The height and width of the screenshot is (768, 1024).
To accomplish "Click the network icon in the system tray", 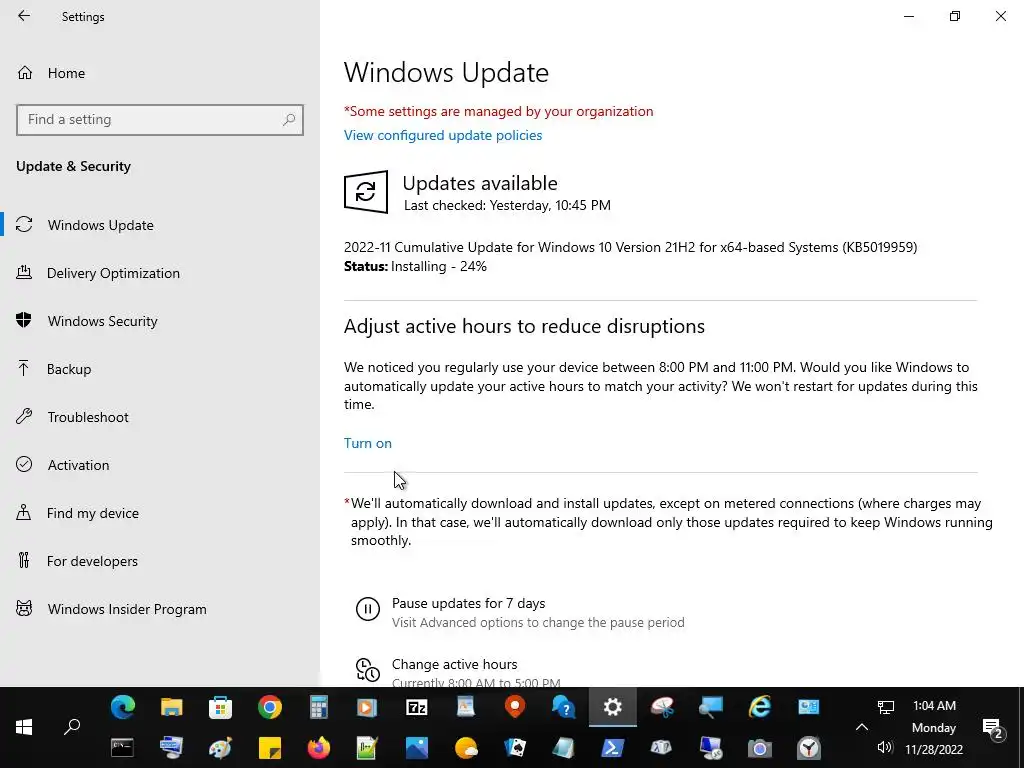I will [886, 707].
